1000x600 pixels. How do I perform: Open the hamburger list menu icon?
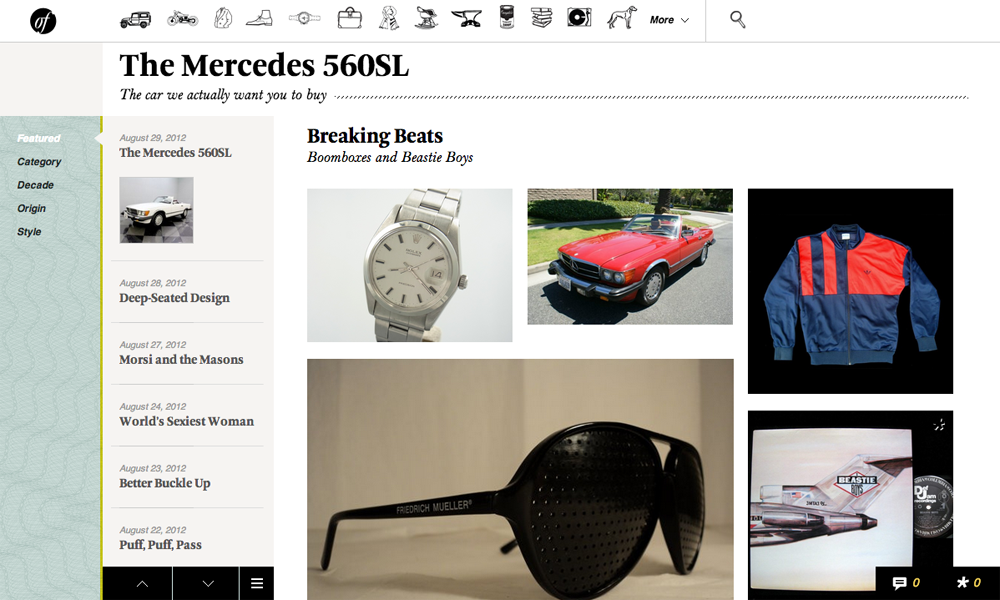[257, 583]
